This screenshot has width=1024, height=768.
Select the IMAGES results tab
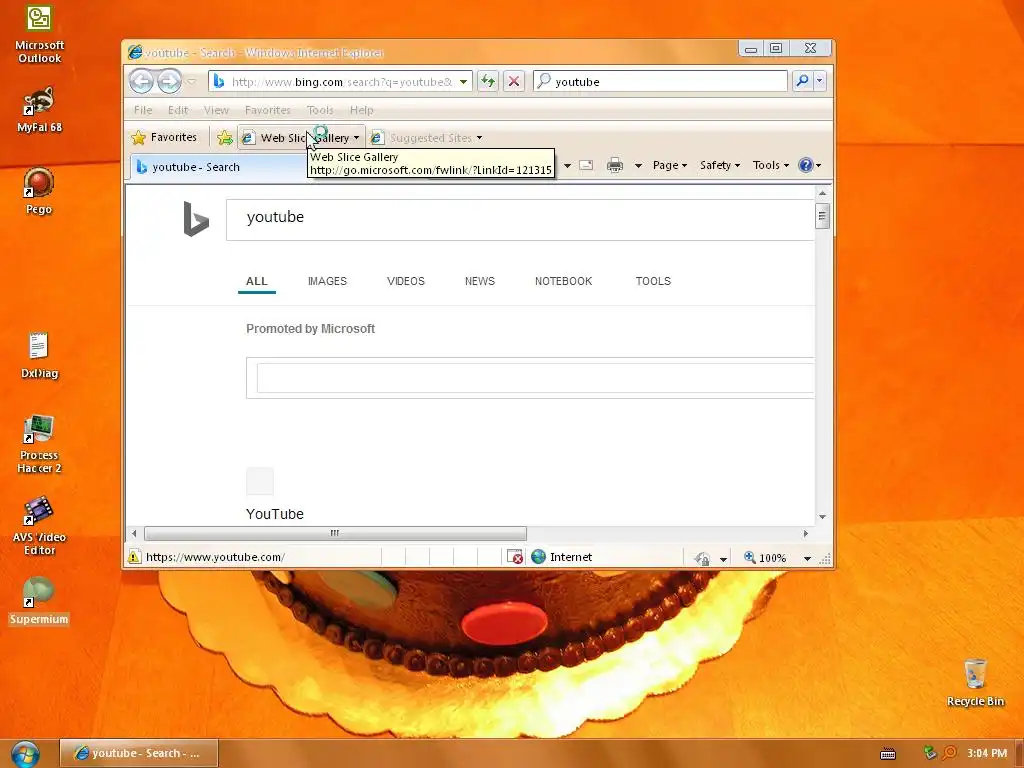point(327,281)
